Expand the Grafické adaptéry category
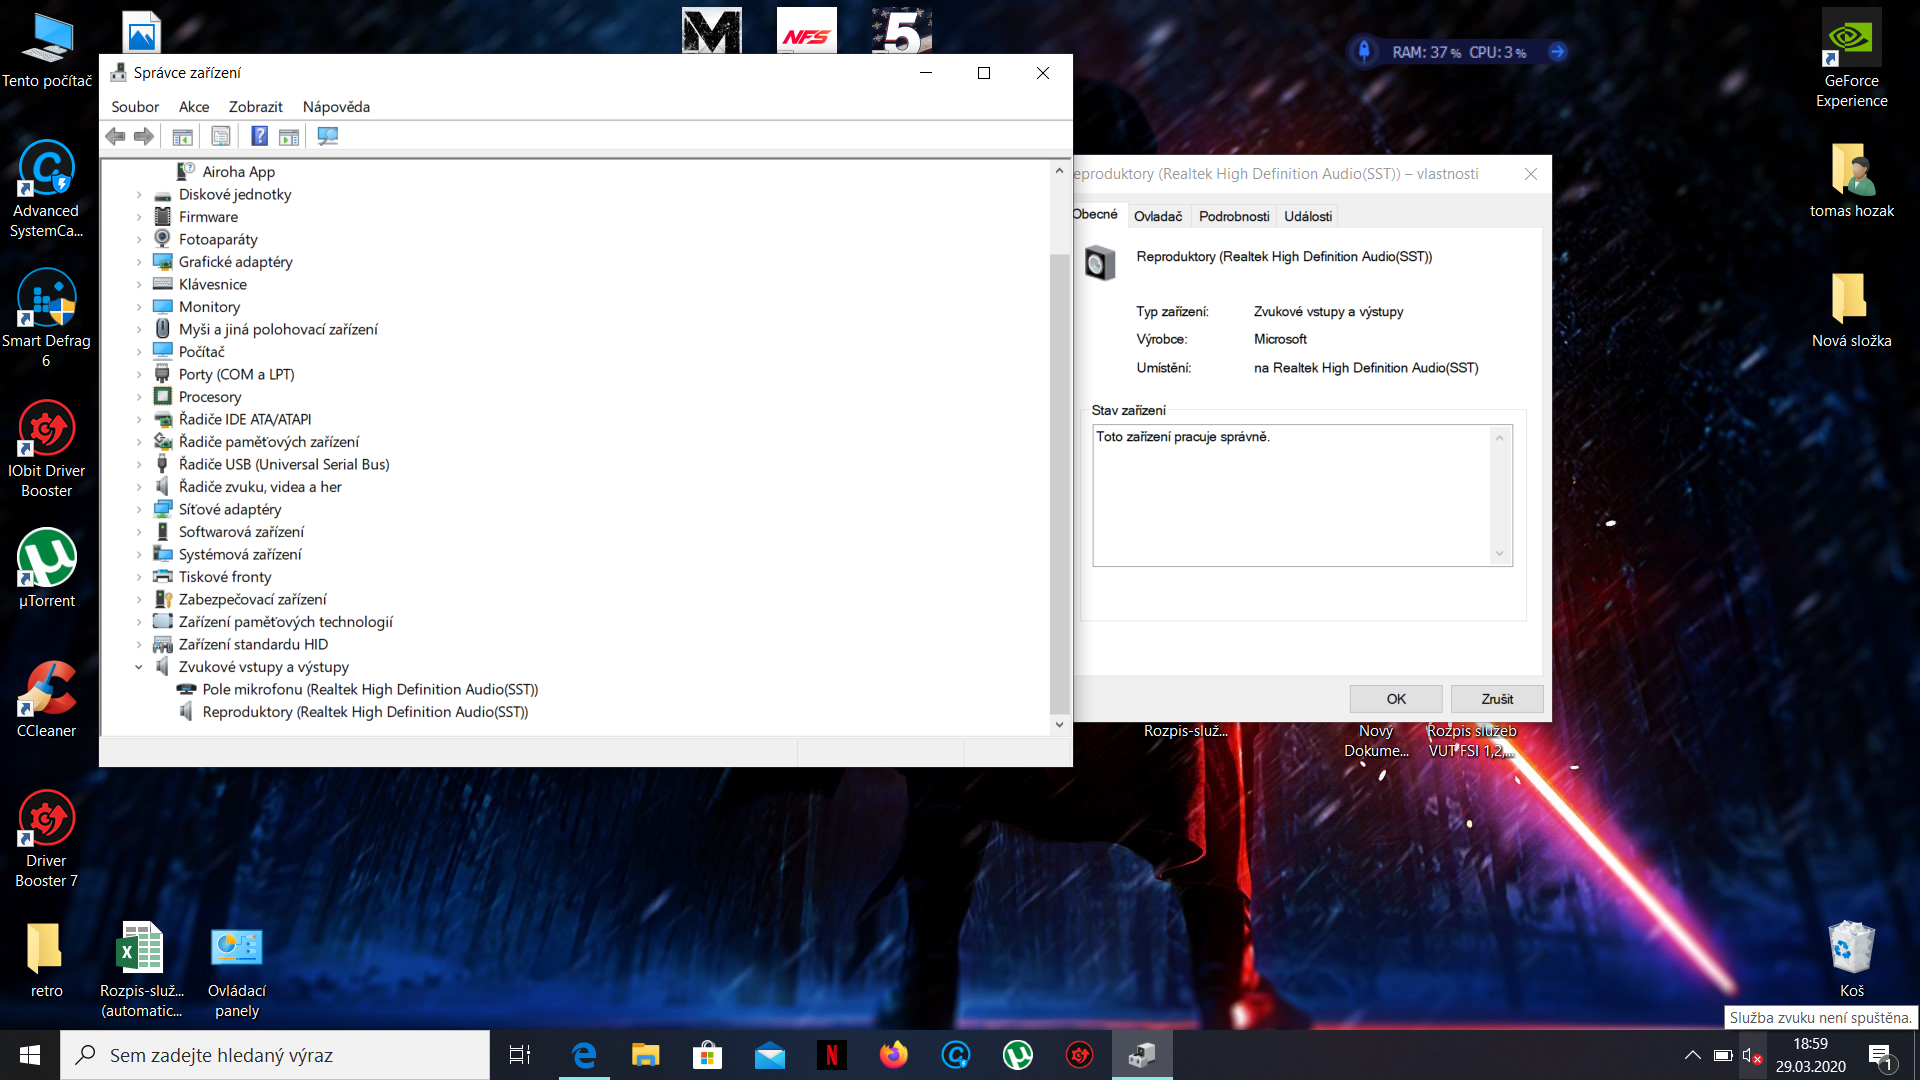 point(139,262)
